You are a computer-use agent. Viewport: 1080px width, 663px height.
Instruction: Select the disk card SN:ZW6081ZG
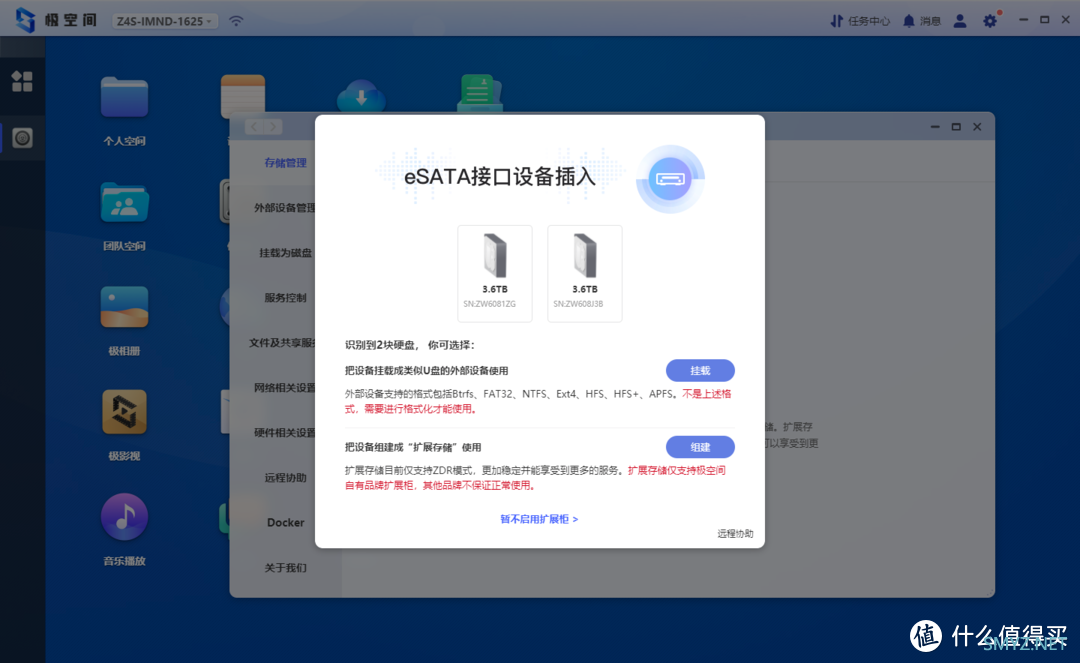click(x=495, y=273)
